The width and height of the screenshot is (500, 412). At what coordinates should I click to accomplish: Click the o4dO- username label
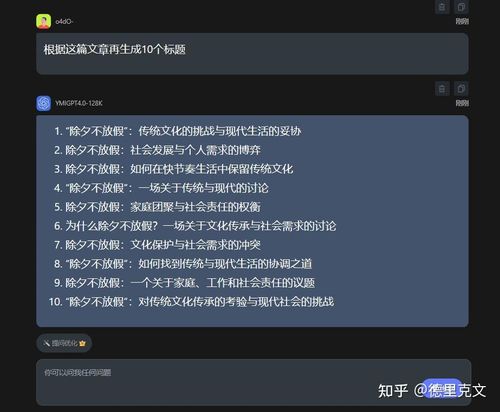tap(64, 22)
